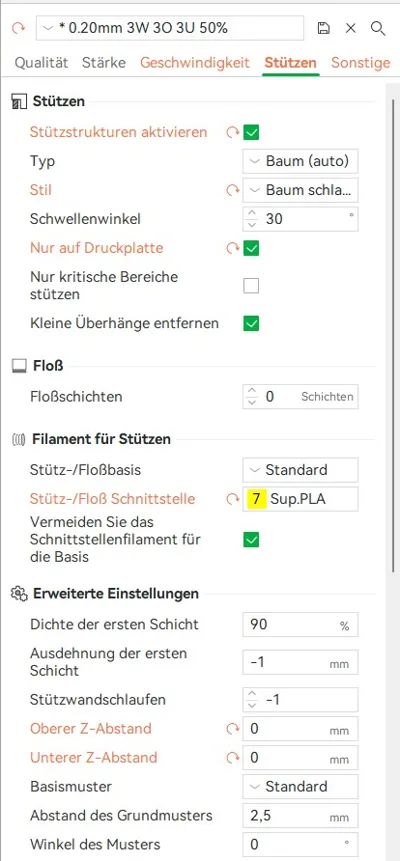Click the Schwellenwinkel value field
400x861 pixels.
coord(301,219)
